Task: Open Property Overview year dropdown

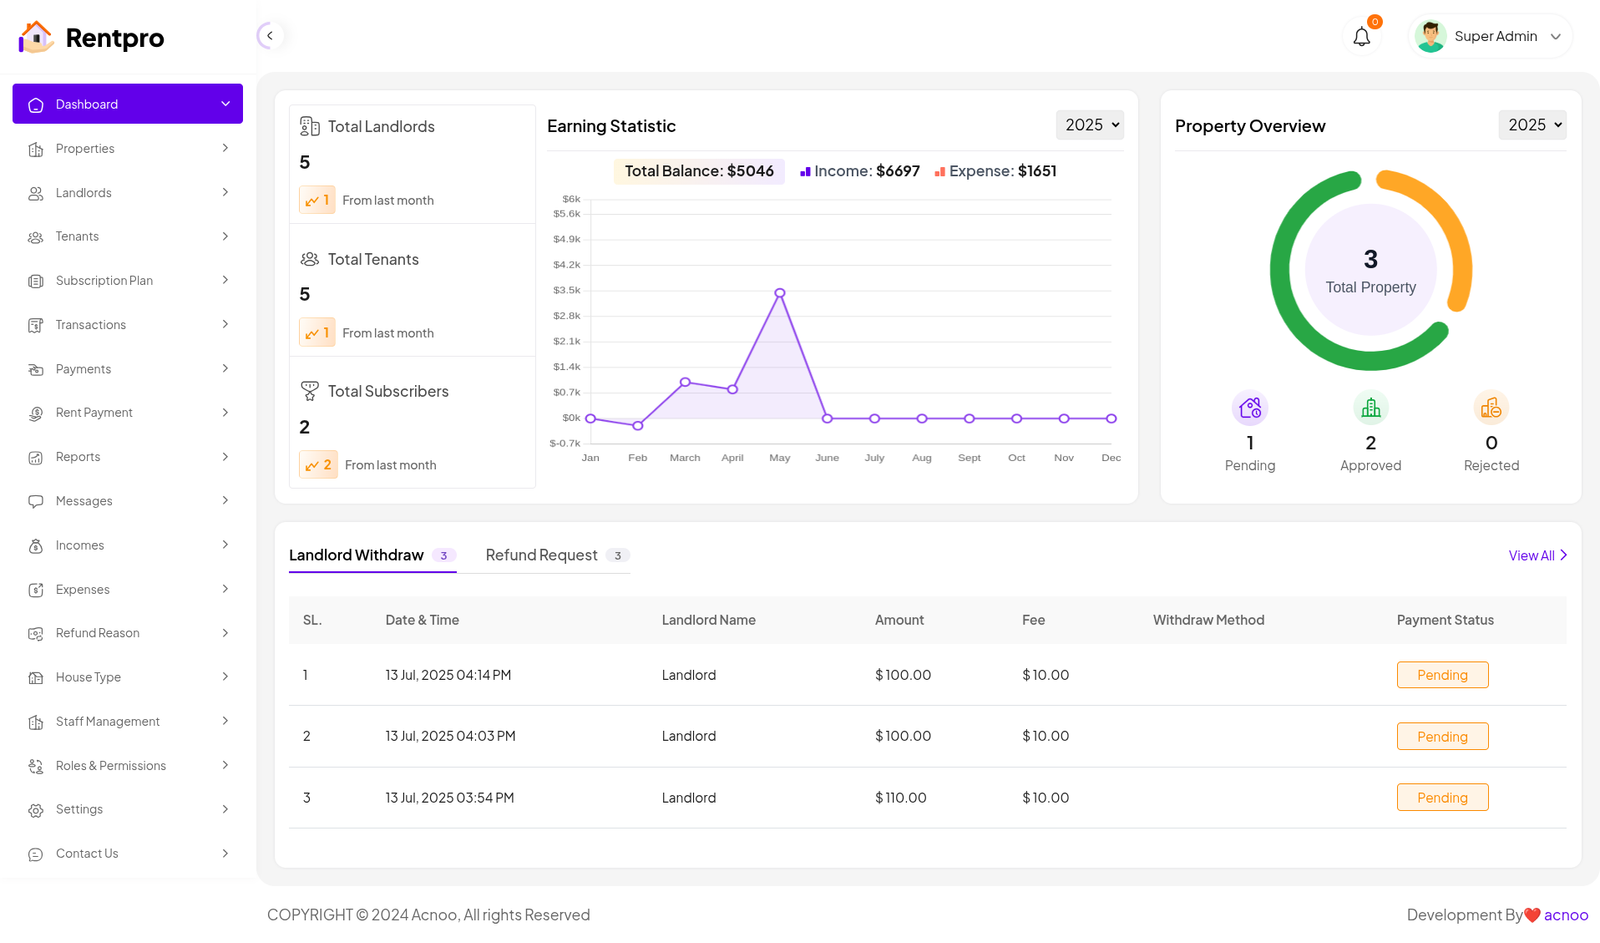Action: [1532, 125]
